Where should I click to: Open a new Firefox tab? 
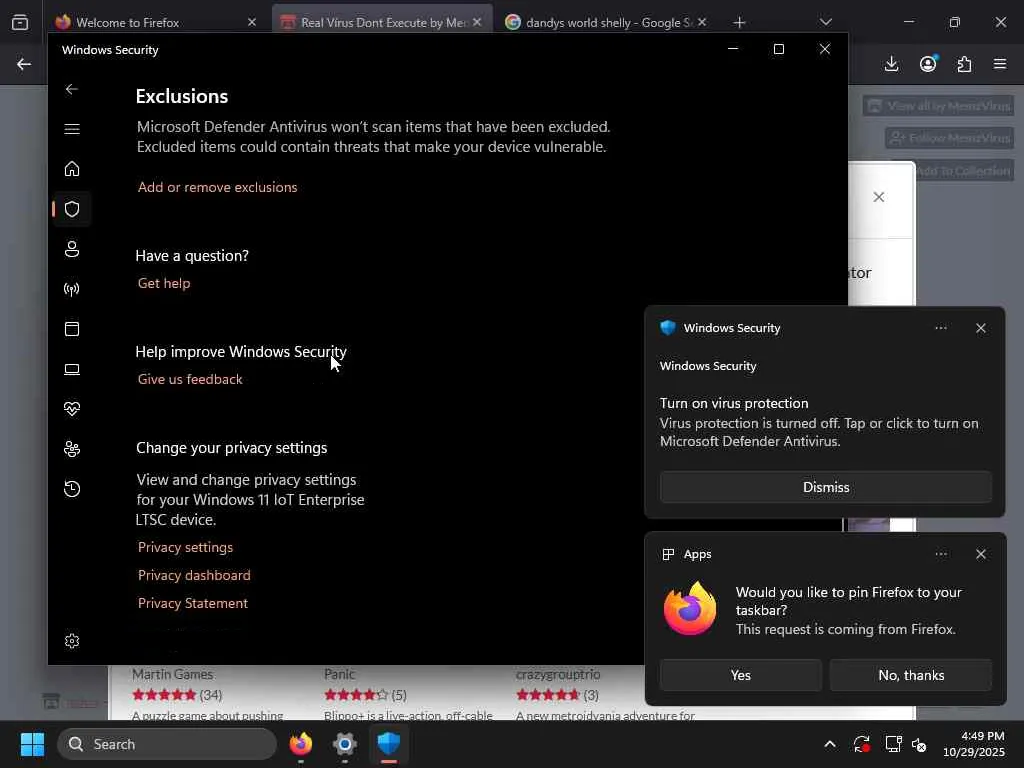tap(739, 22)
